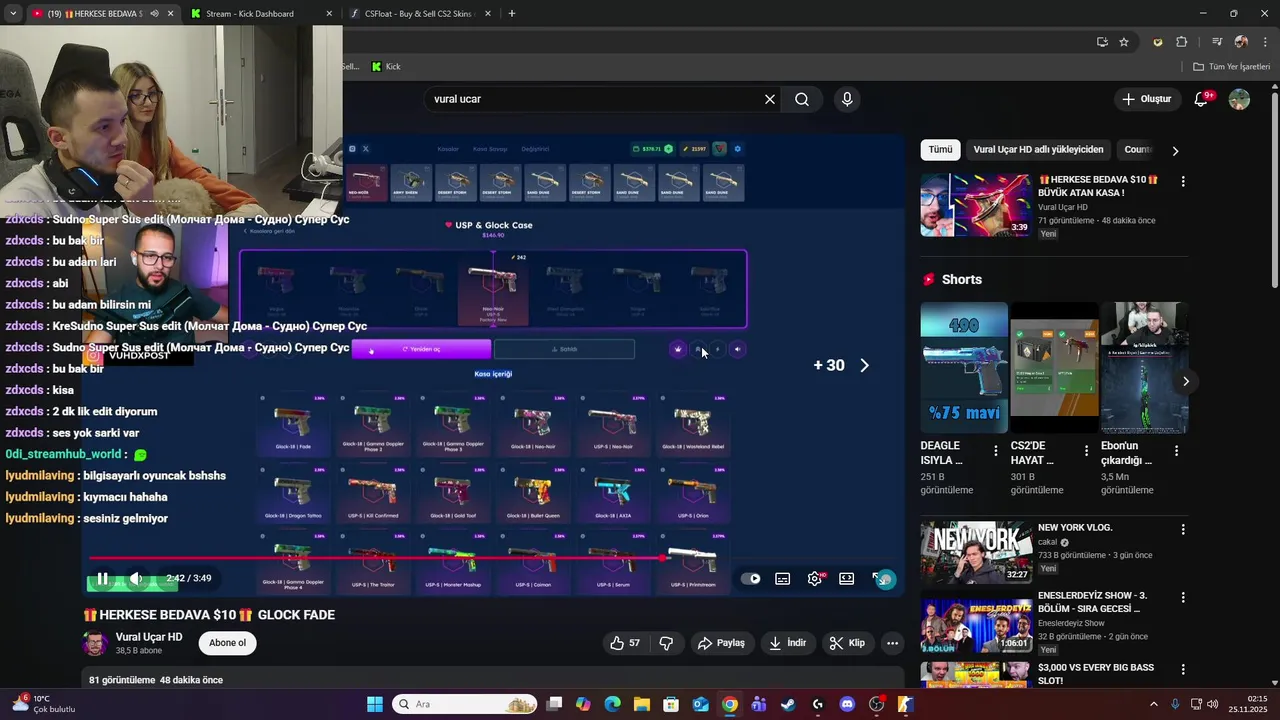This screenshot has width=1280, height=720.
Task: Click the YouTube search magnifier button
Action: pyautogui.click(x=802, y=99)
